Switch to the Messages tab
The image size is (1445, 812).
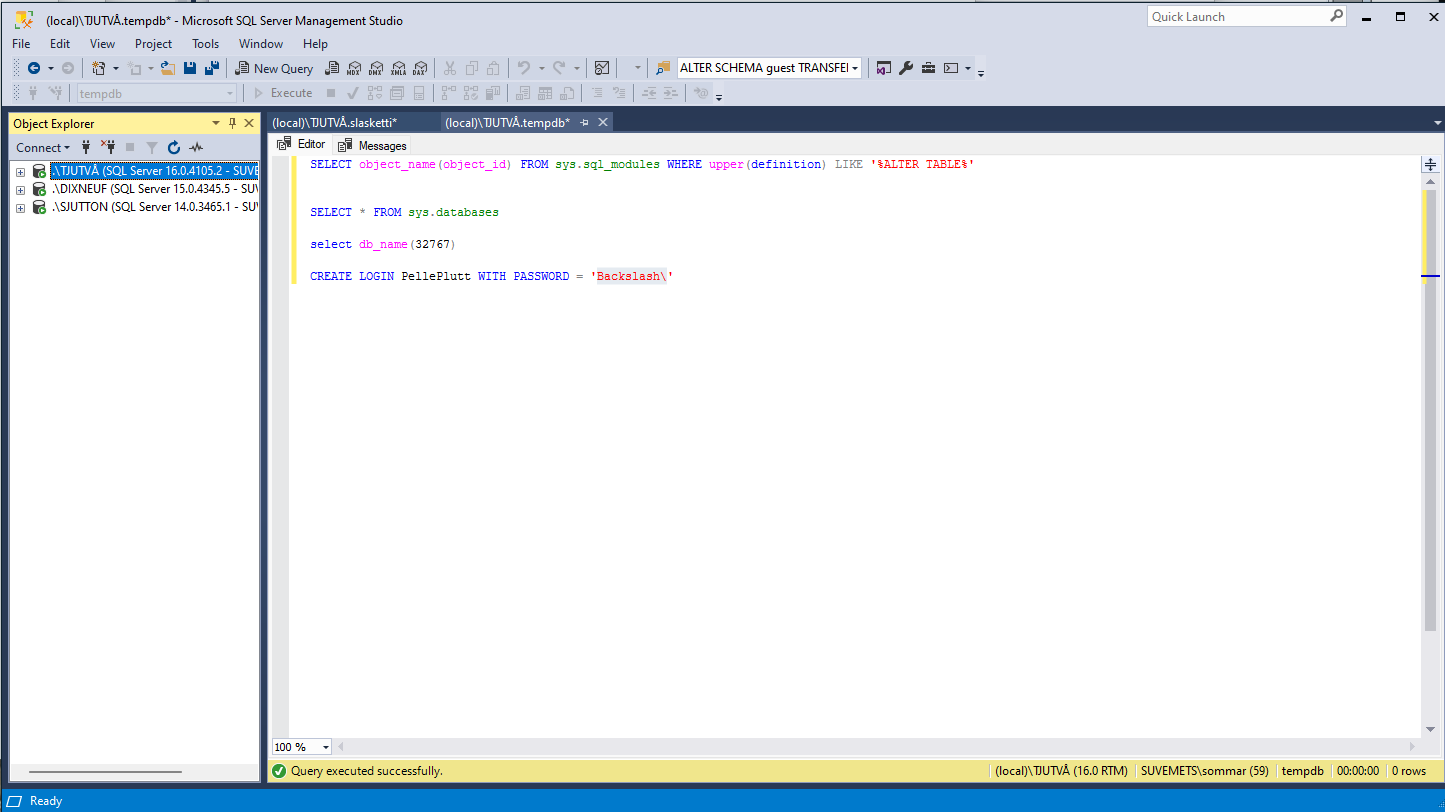click(372, 145)
